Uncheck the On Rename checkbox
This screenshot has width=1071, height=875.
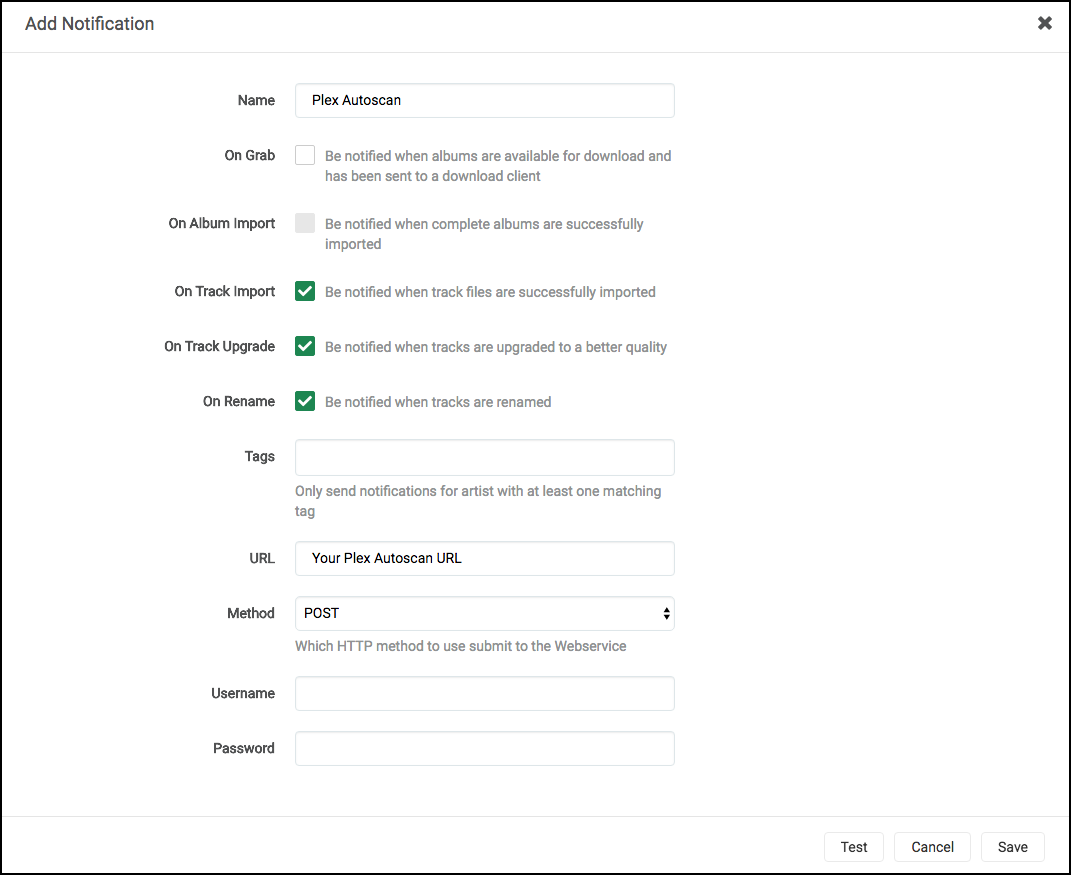coord(305,401)
